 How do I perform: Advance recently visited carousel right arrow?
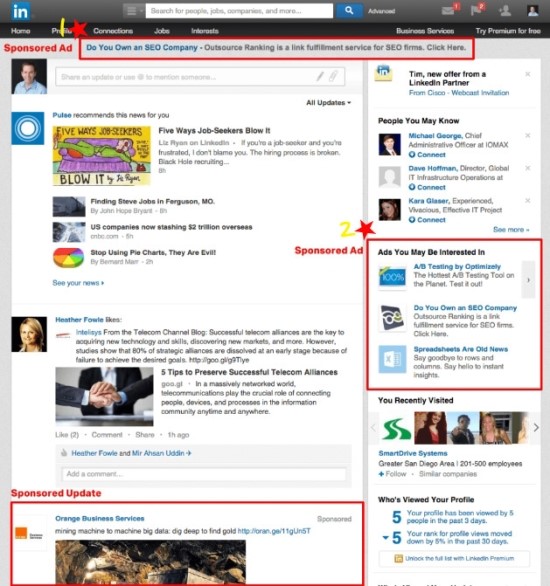click(536, 428)
